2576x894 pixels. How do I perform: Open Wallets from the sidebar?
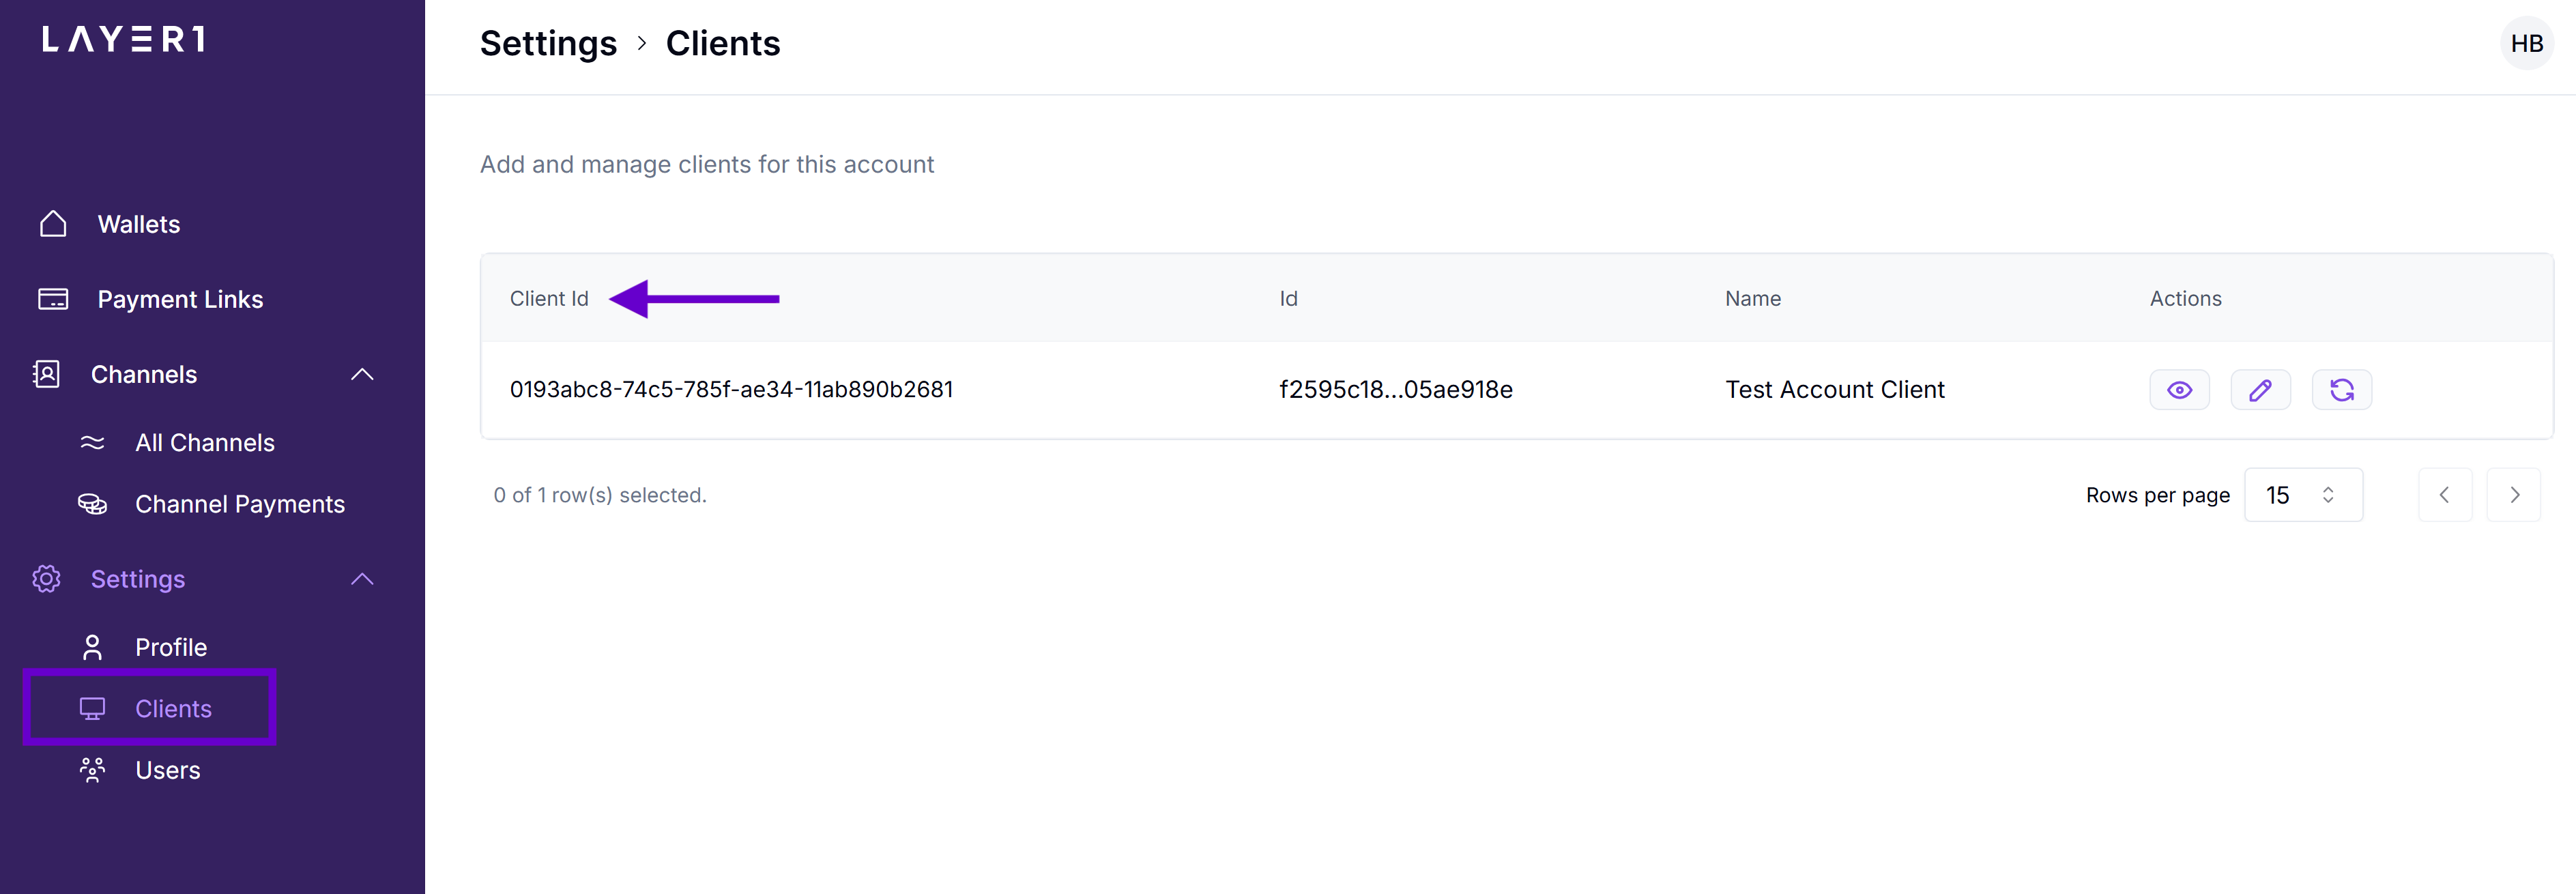(139, 224)
